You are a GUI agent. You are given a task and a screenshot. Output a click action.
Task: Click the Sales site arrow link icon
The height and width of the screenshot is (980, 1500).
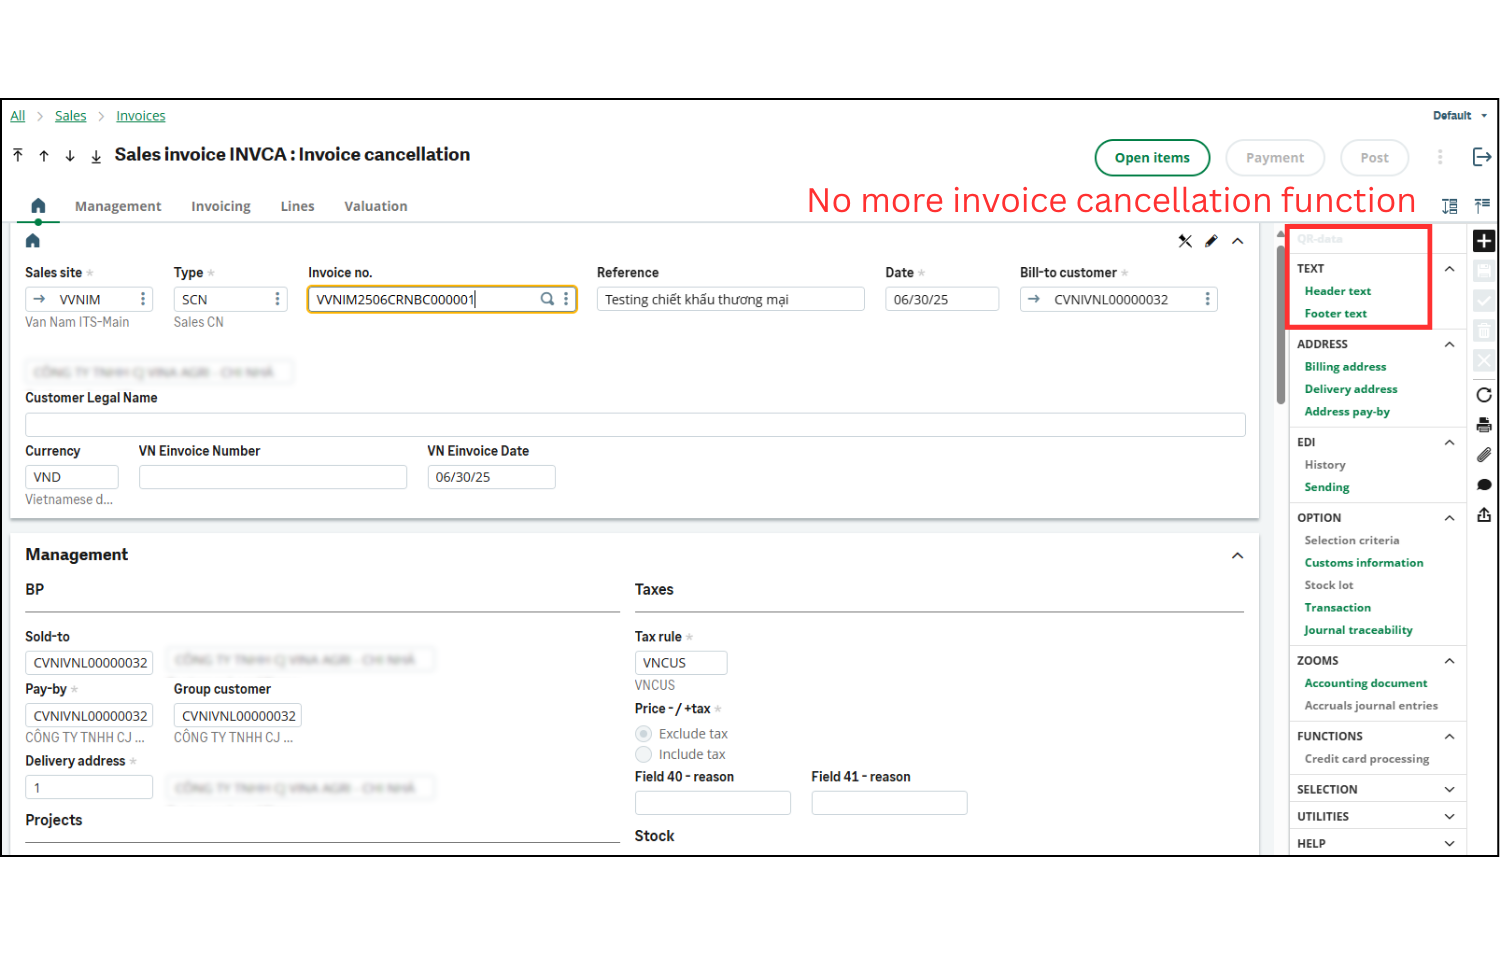pos(39,299)
